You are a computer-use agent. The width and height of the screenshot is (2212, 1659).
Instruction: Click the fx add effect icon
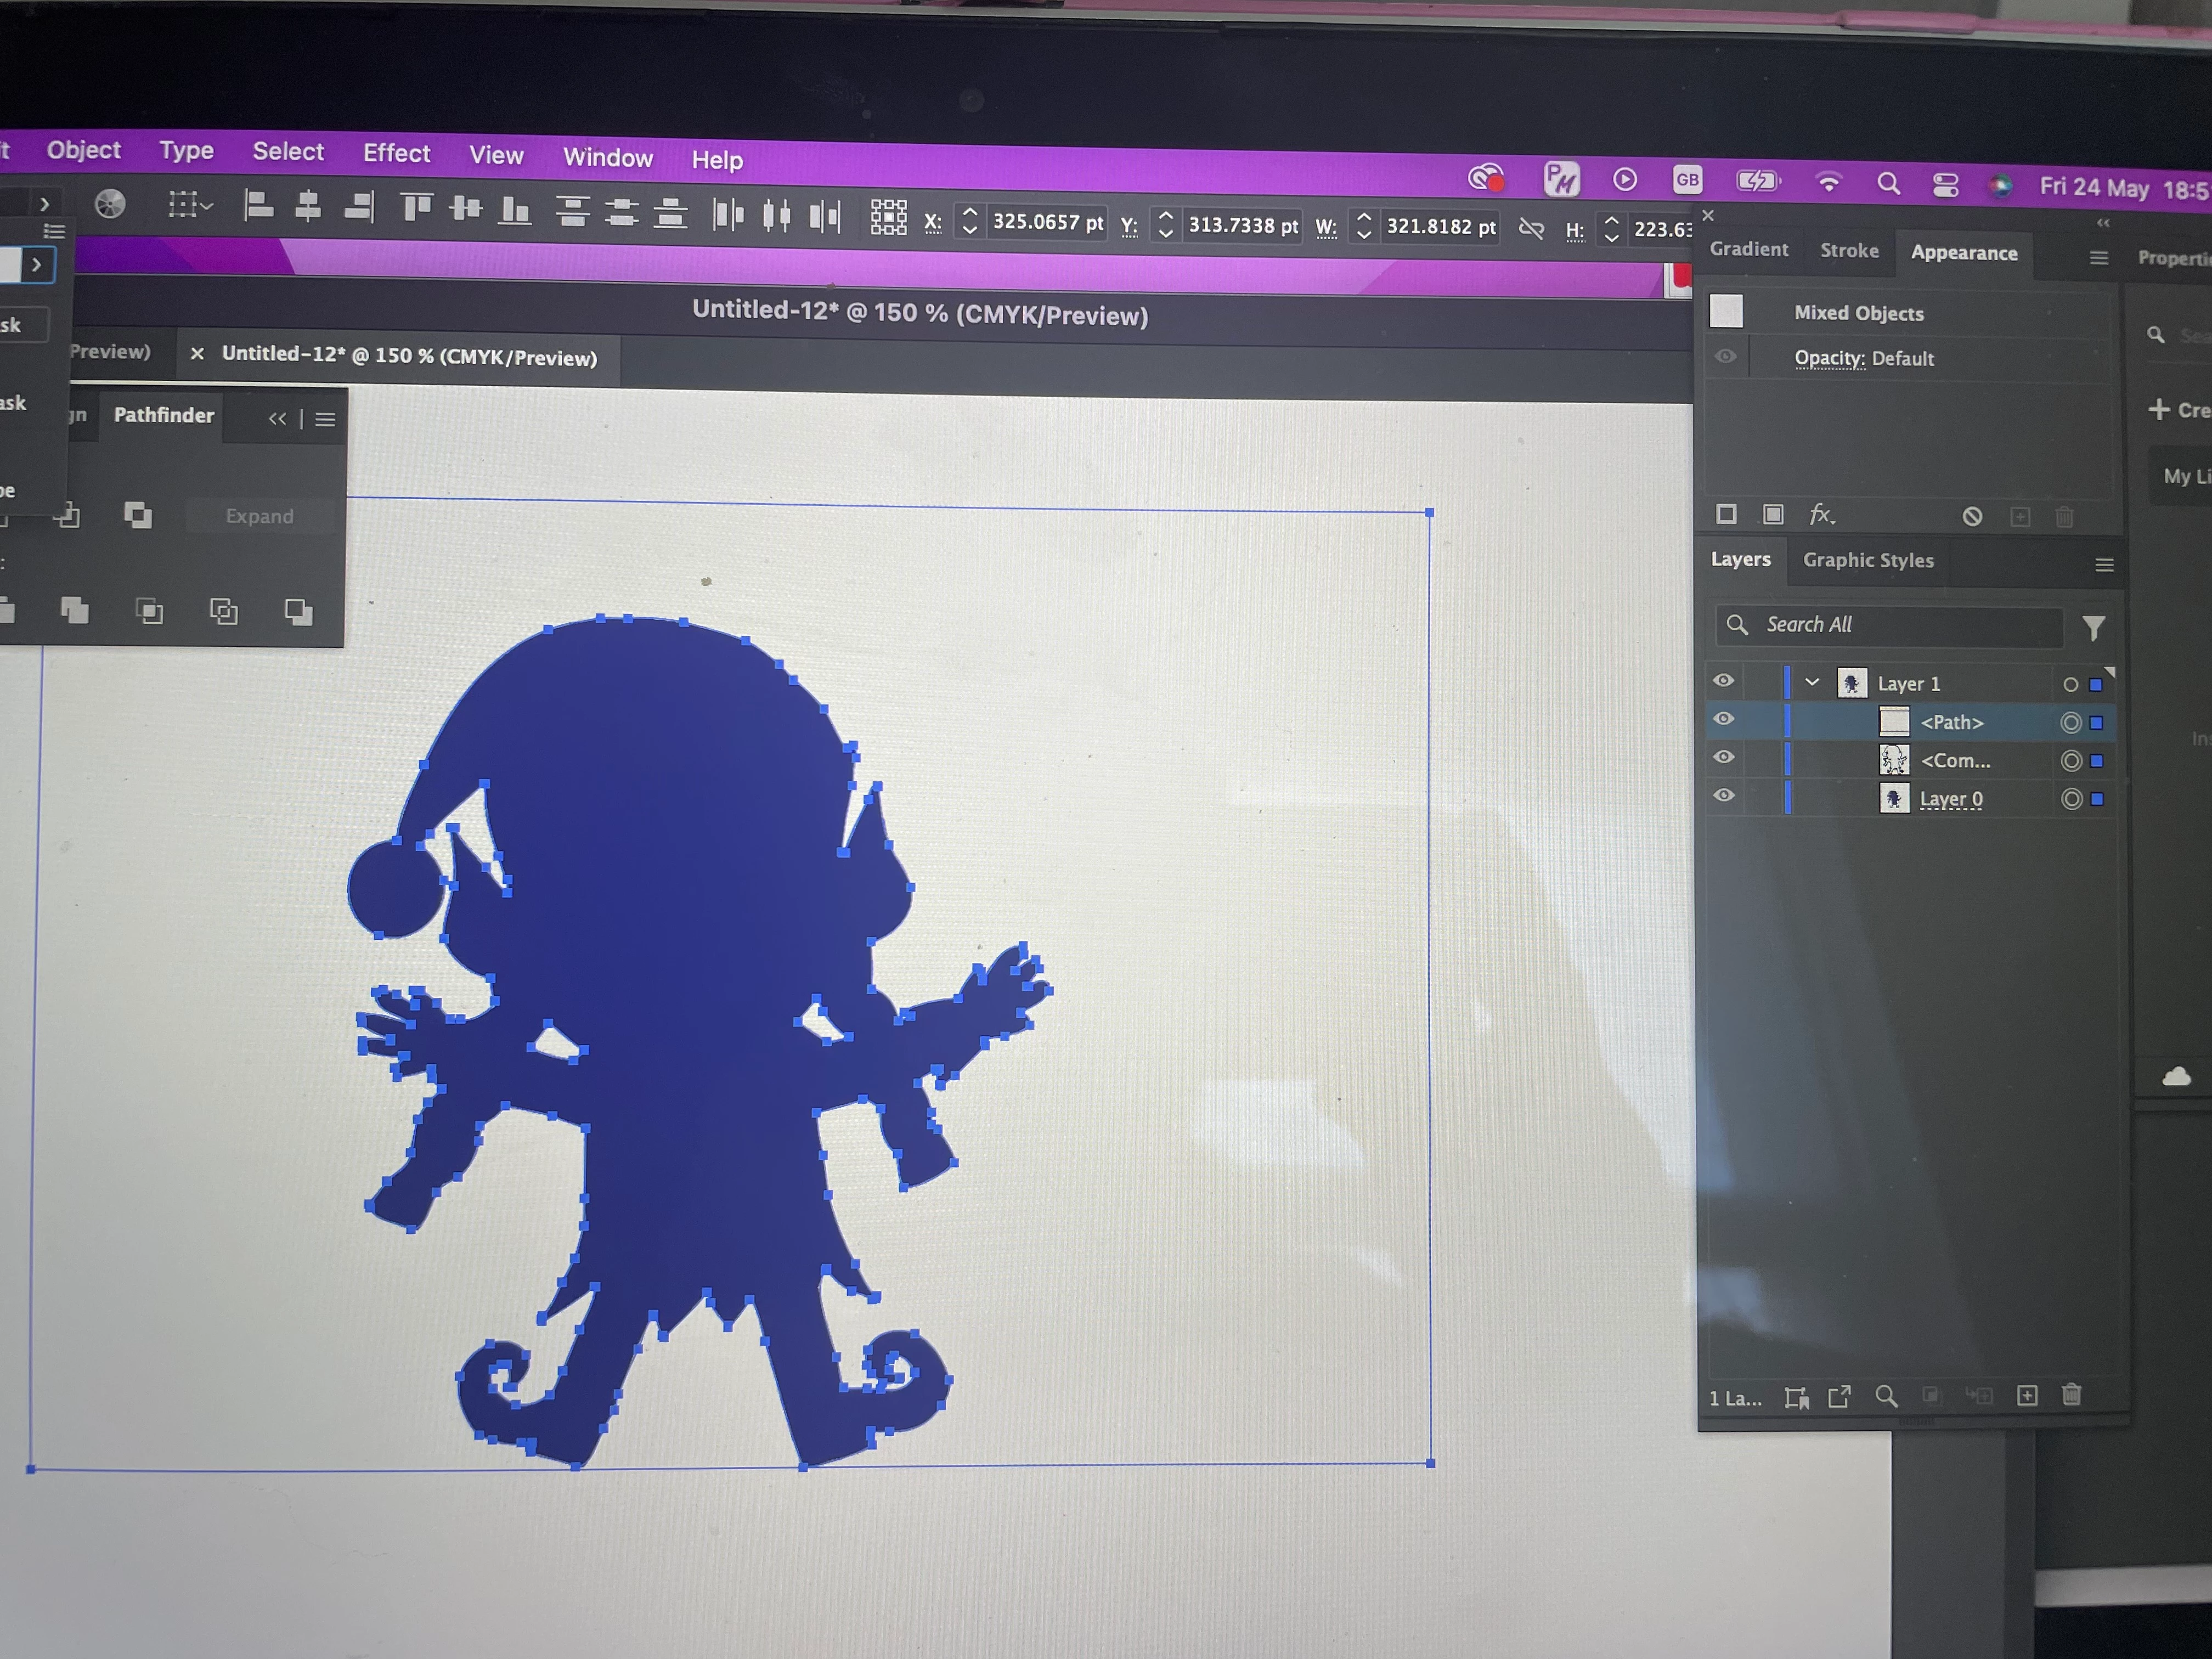pyautogui.click(x=1821, y=515)
